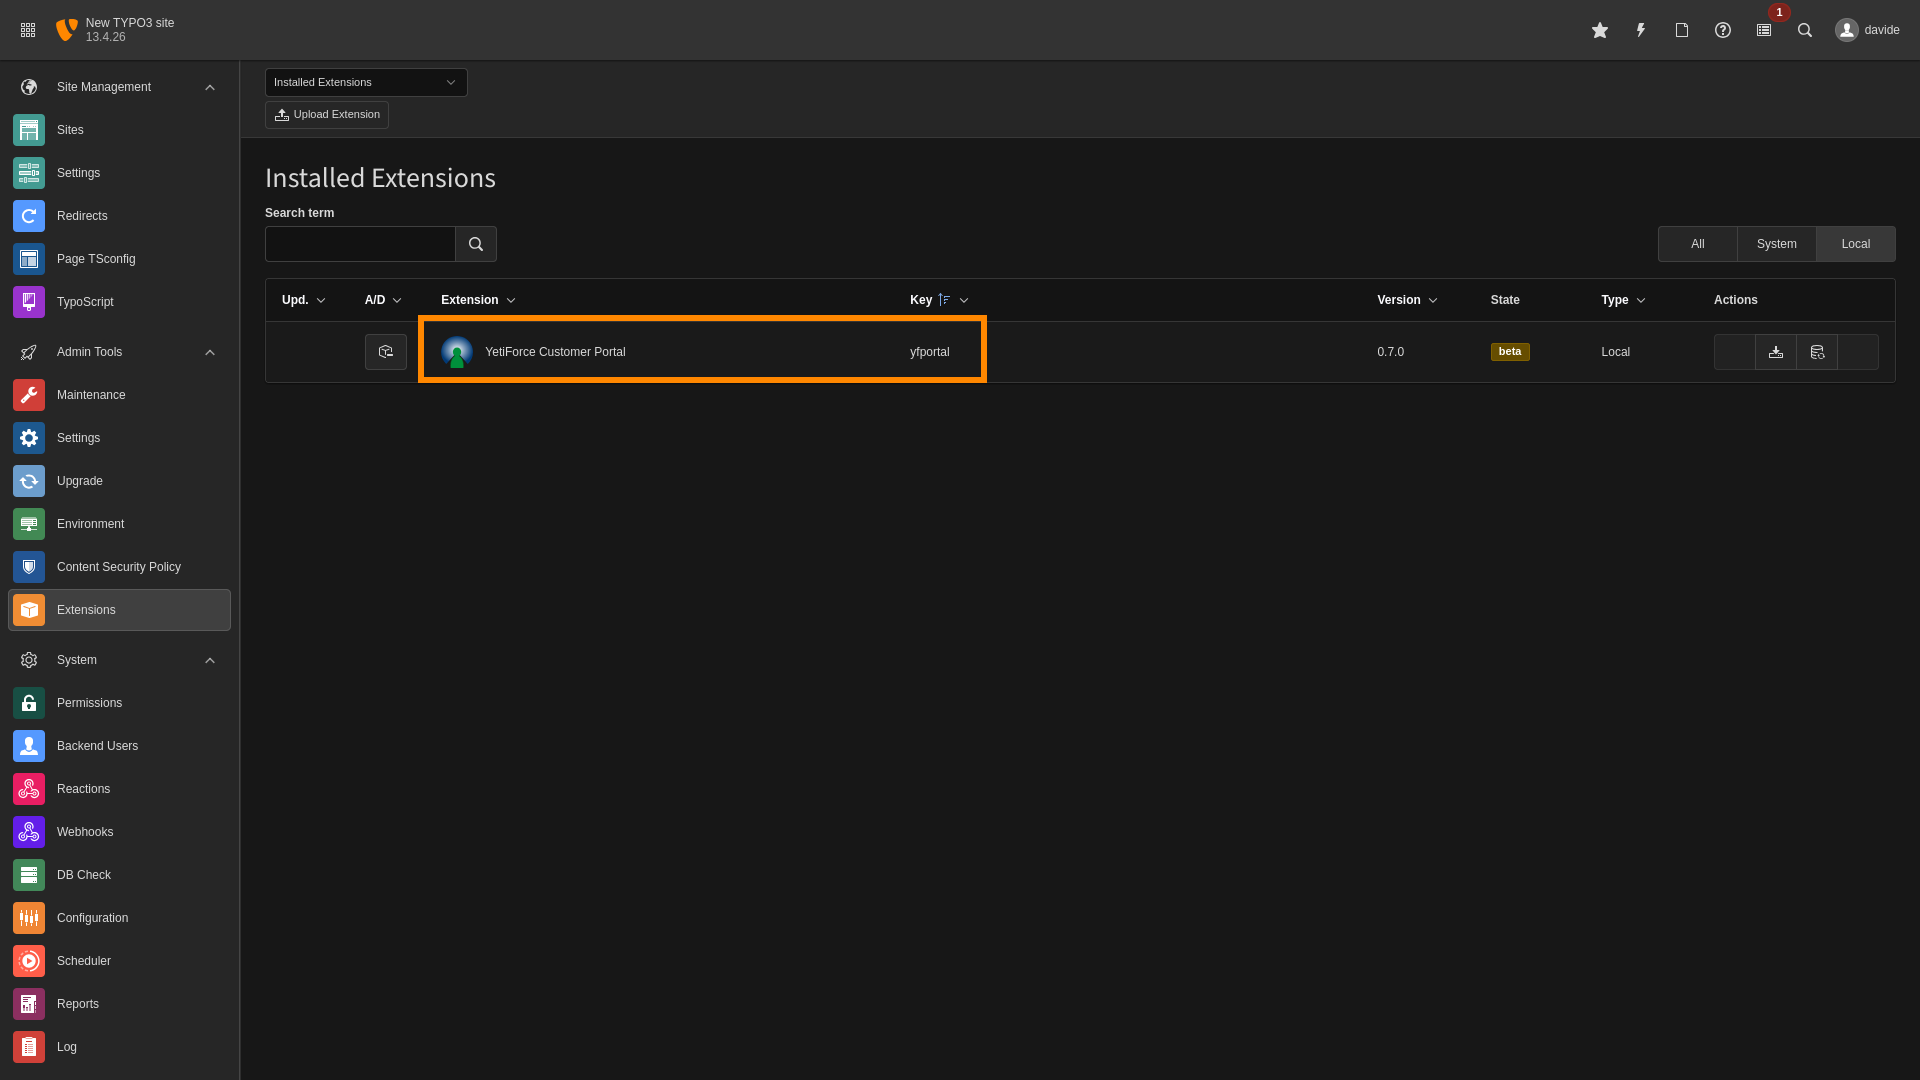Click the help question mark icon
1920x1080 pixels.
click(1723, 30)
